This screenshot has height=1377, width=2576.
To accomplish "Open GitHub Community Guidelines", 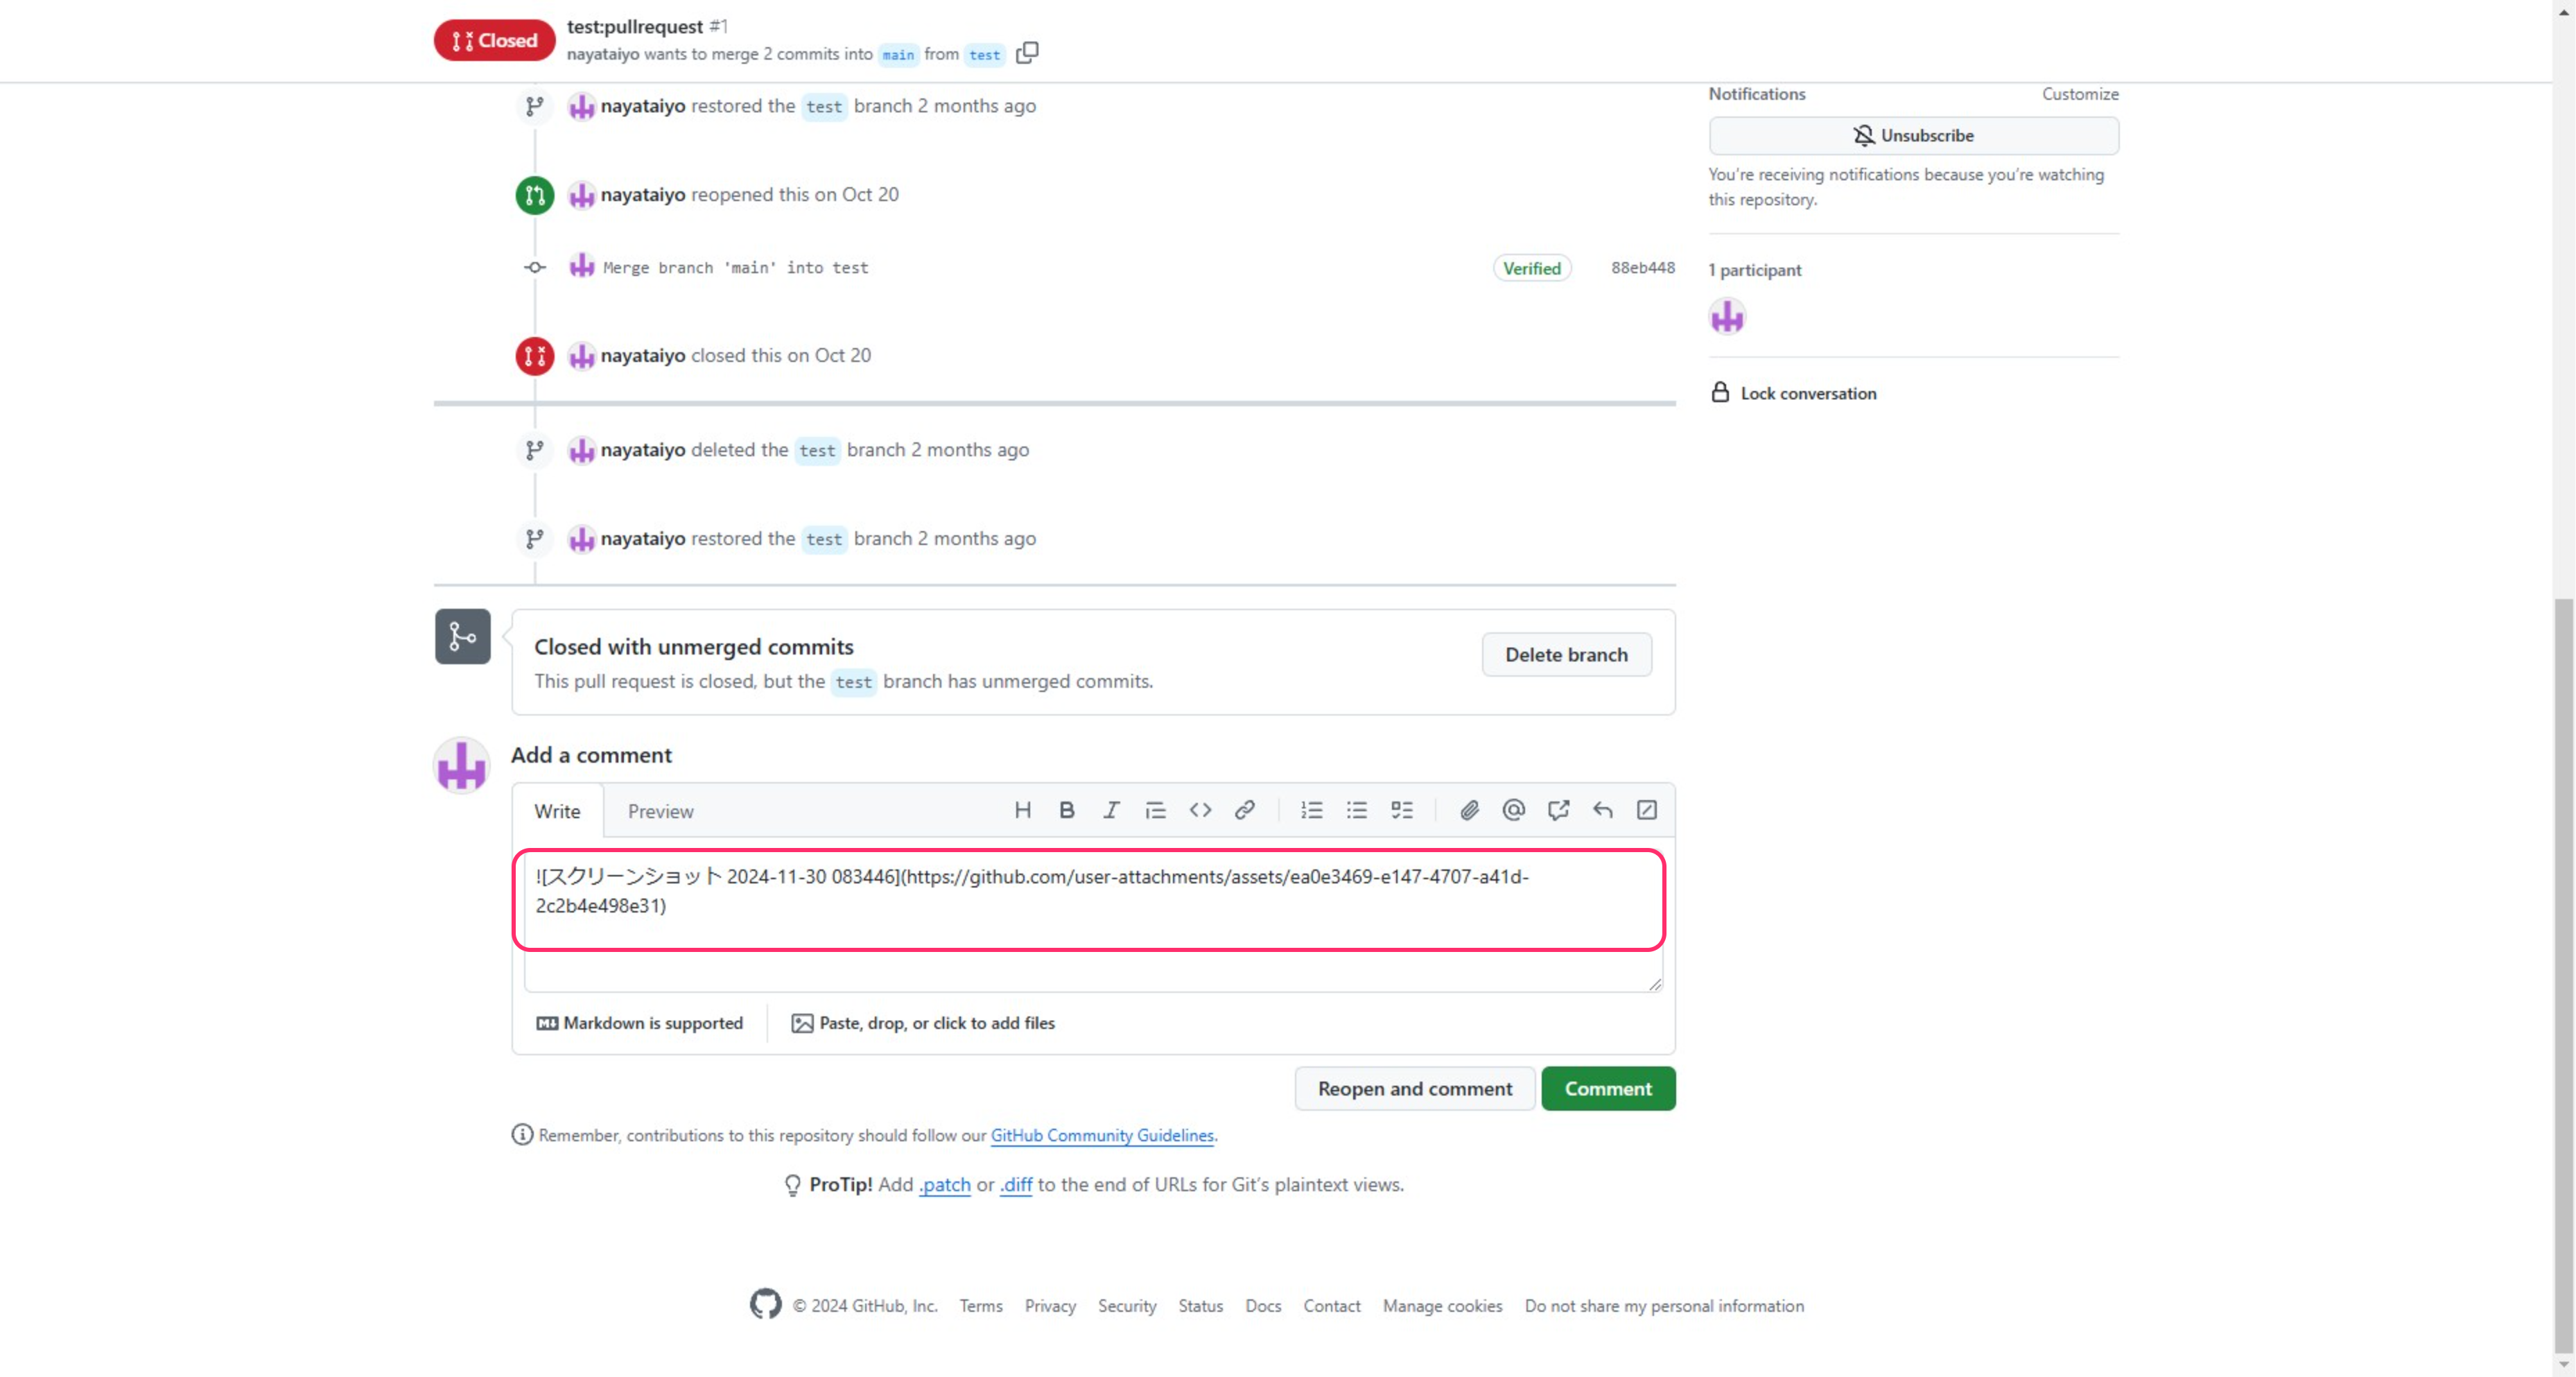I will (1101, 1135).
